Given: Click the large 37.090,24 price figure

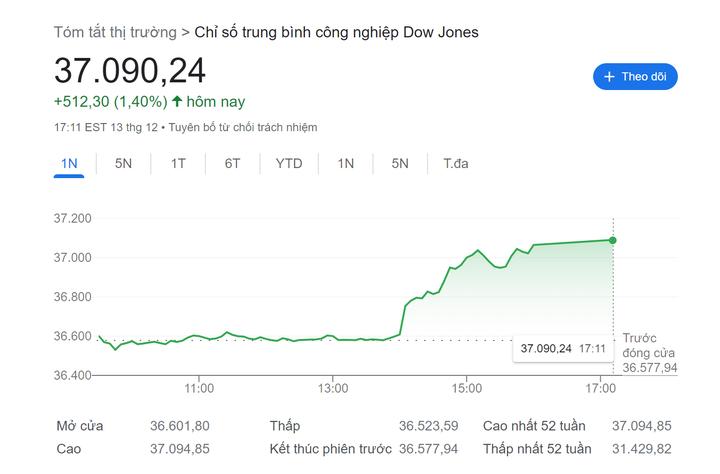Looking at the screenshot, I should (130, 70).
